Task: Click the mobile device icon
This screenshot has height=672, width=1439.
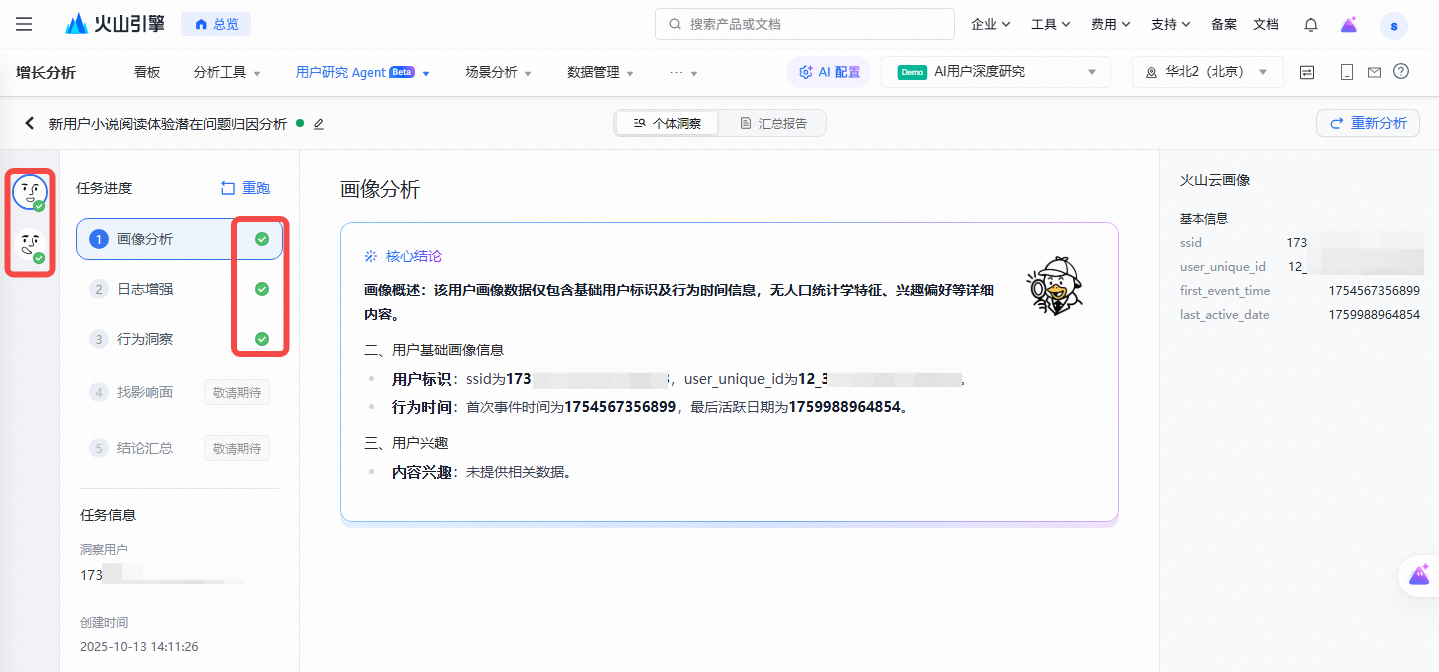Action: point(1346,72)
